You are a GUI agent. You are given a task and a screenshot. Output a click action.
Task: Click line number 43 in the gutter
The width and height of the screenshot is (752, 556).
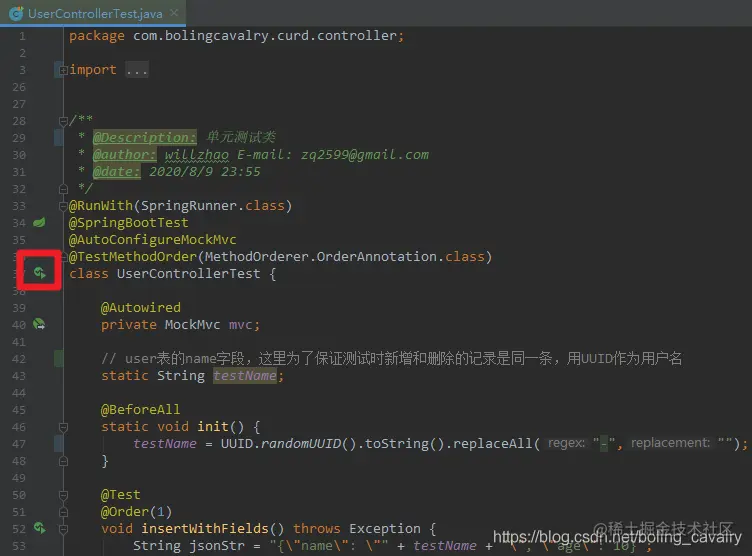tap(19, 376)
